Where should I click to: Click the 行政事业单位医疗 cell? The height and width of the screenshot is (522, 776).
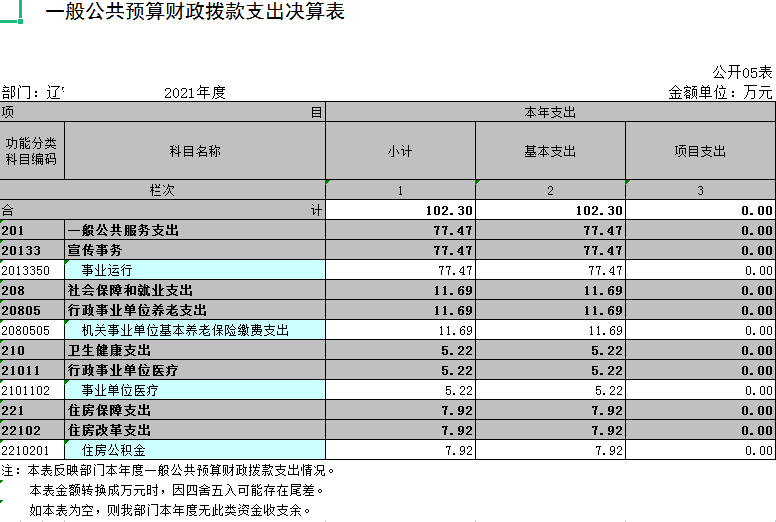click(x=195, y=370)
